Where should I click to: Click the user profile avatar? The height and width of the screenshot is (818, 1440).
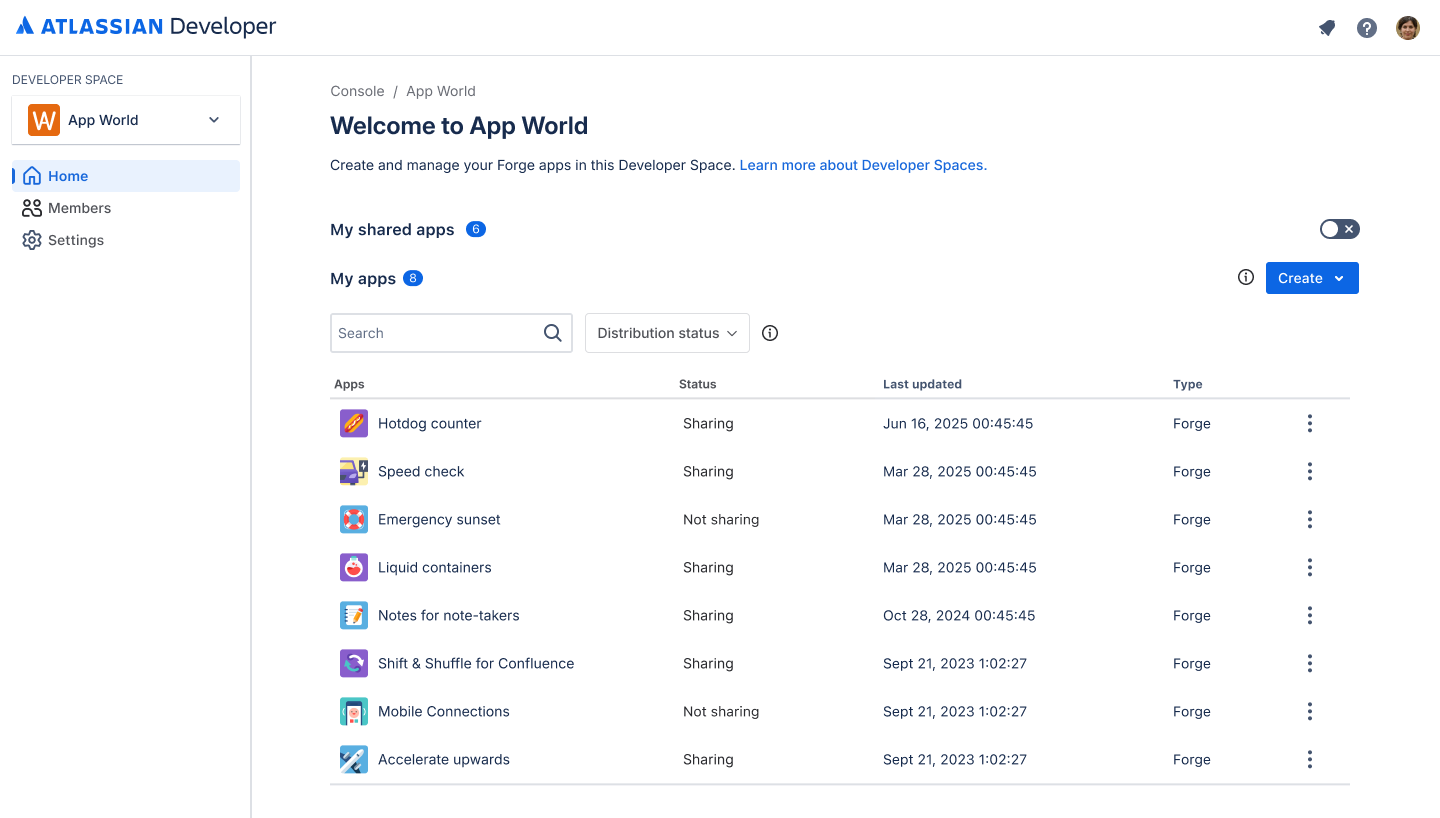[1408, 28]
